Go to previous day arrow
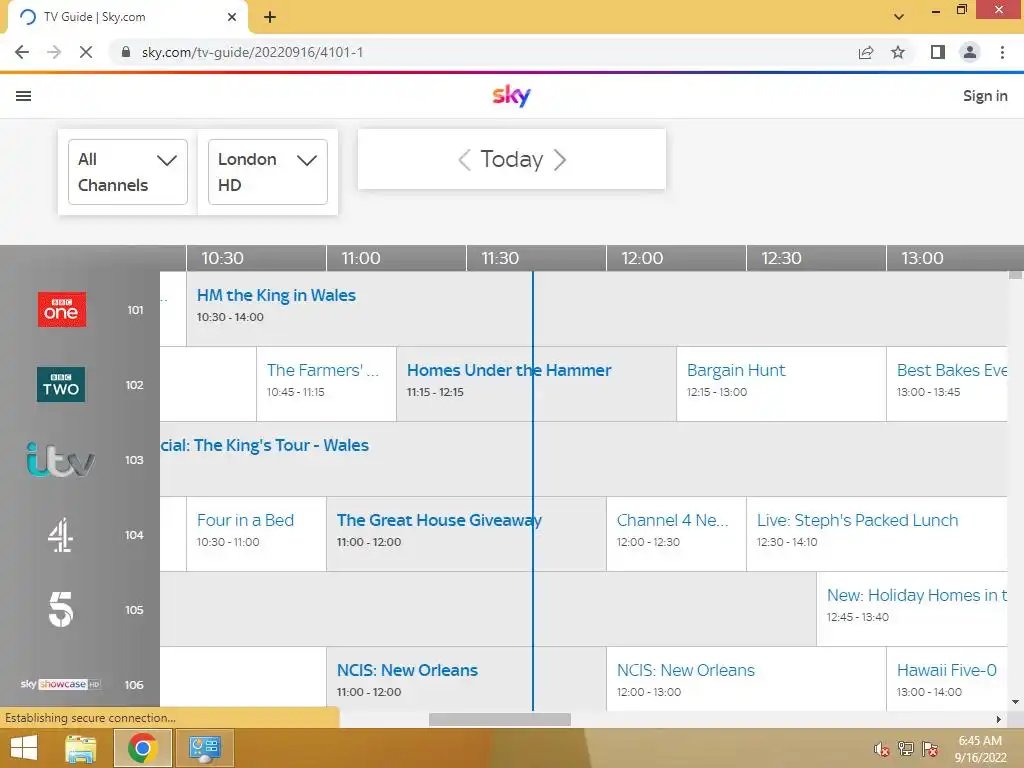Screen dimensions: 1024x768 click(x=464, y=159)
